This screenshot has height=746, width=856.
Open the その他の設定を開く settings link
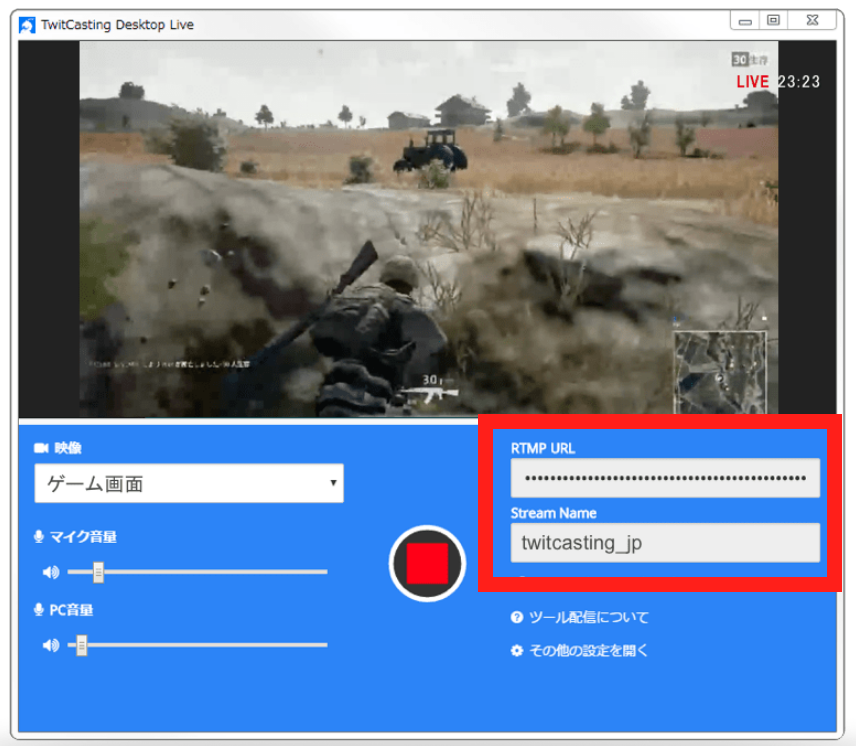tap(588, 650)
